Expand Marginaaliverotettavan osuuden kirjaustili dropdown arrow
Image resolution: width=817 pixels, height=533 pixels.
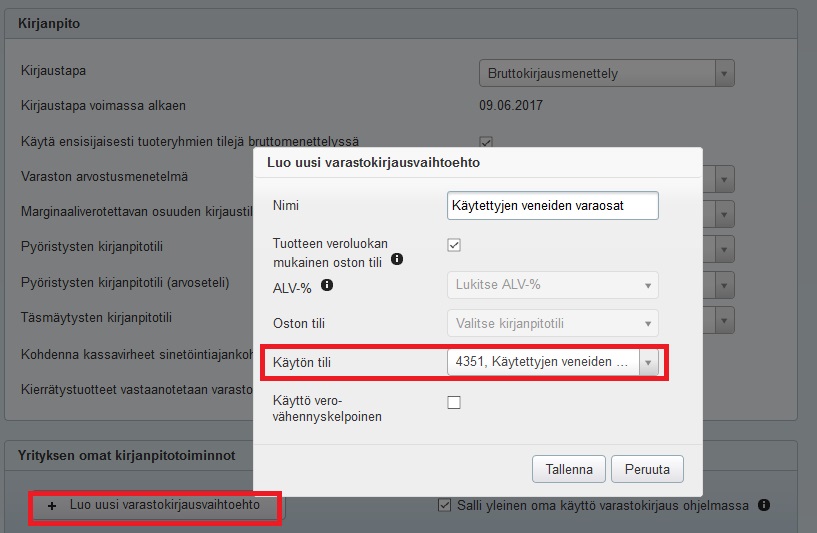click(724, 214)
